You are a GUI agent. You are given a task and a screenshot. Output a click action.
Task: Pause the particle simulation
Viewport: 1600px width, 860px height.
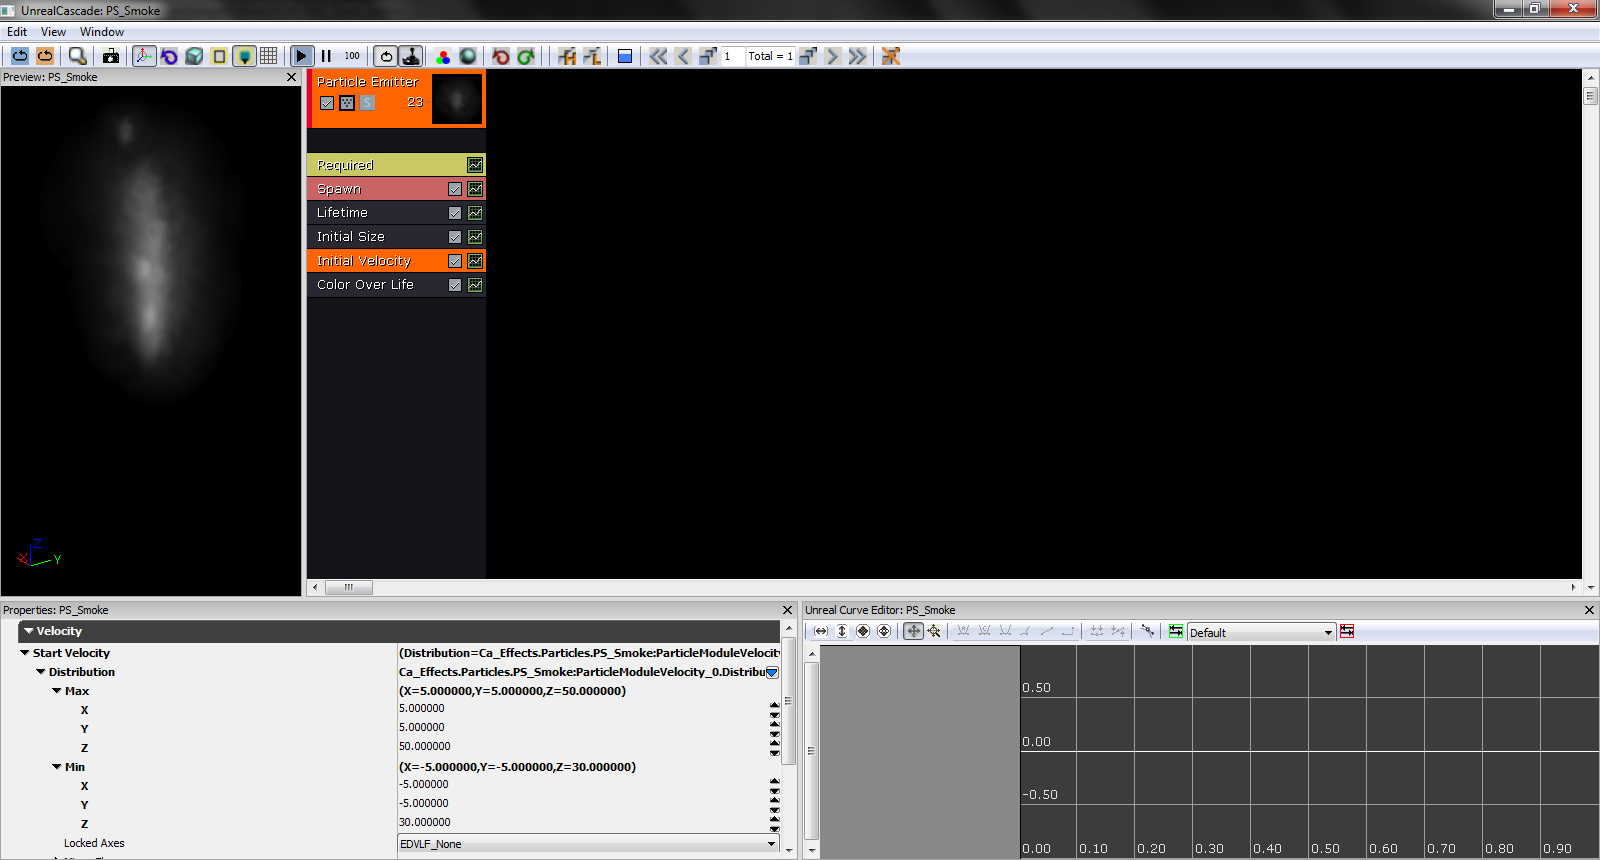(326, 56)
